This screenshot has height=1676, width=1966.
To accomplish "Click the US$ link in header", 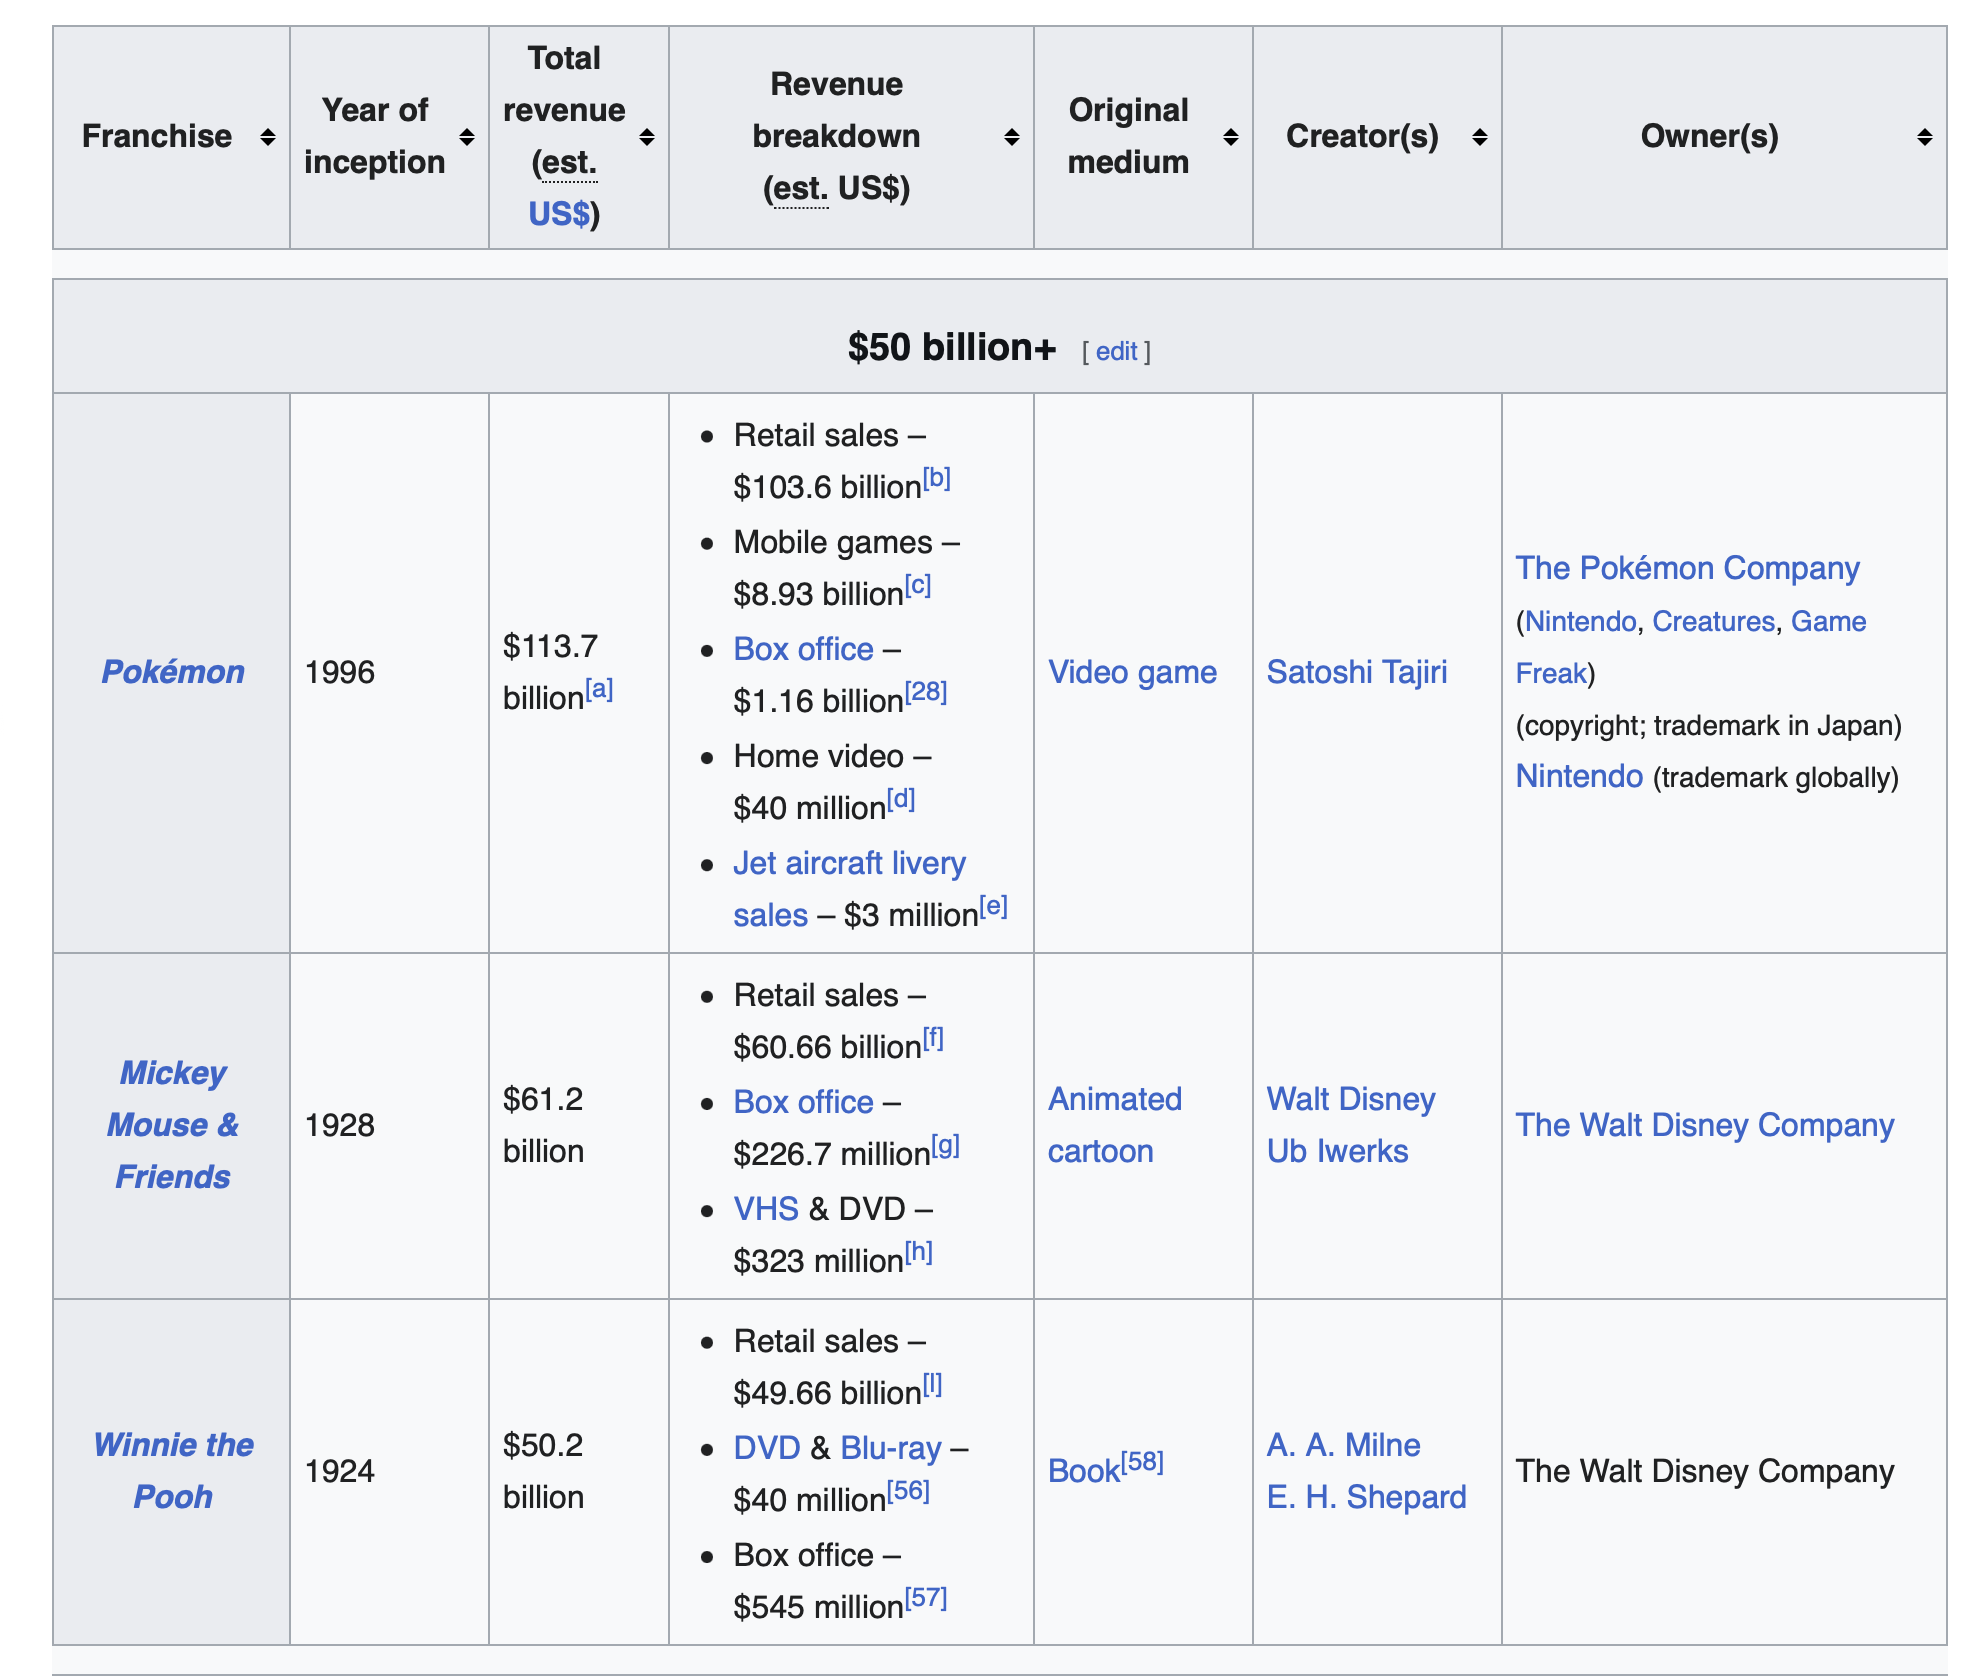I will [558, 214].
